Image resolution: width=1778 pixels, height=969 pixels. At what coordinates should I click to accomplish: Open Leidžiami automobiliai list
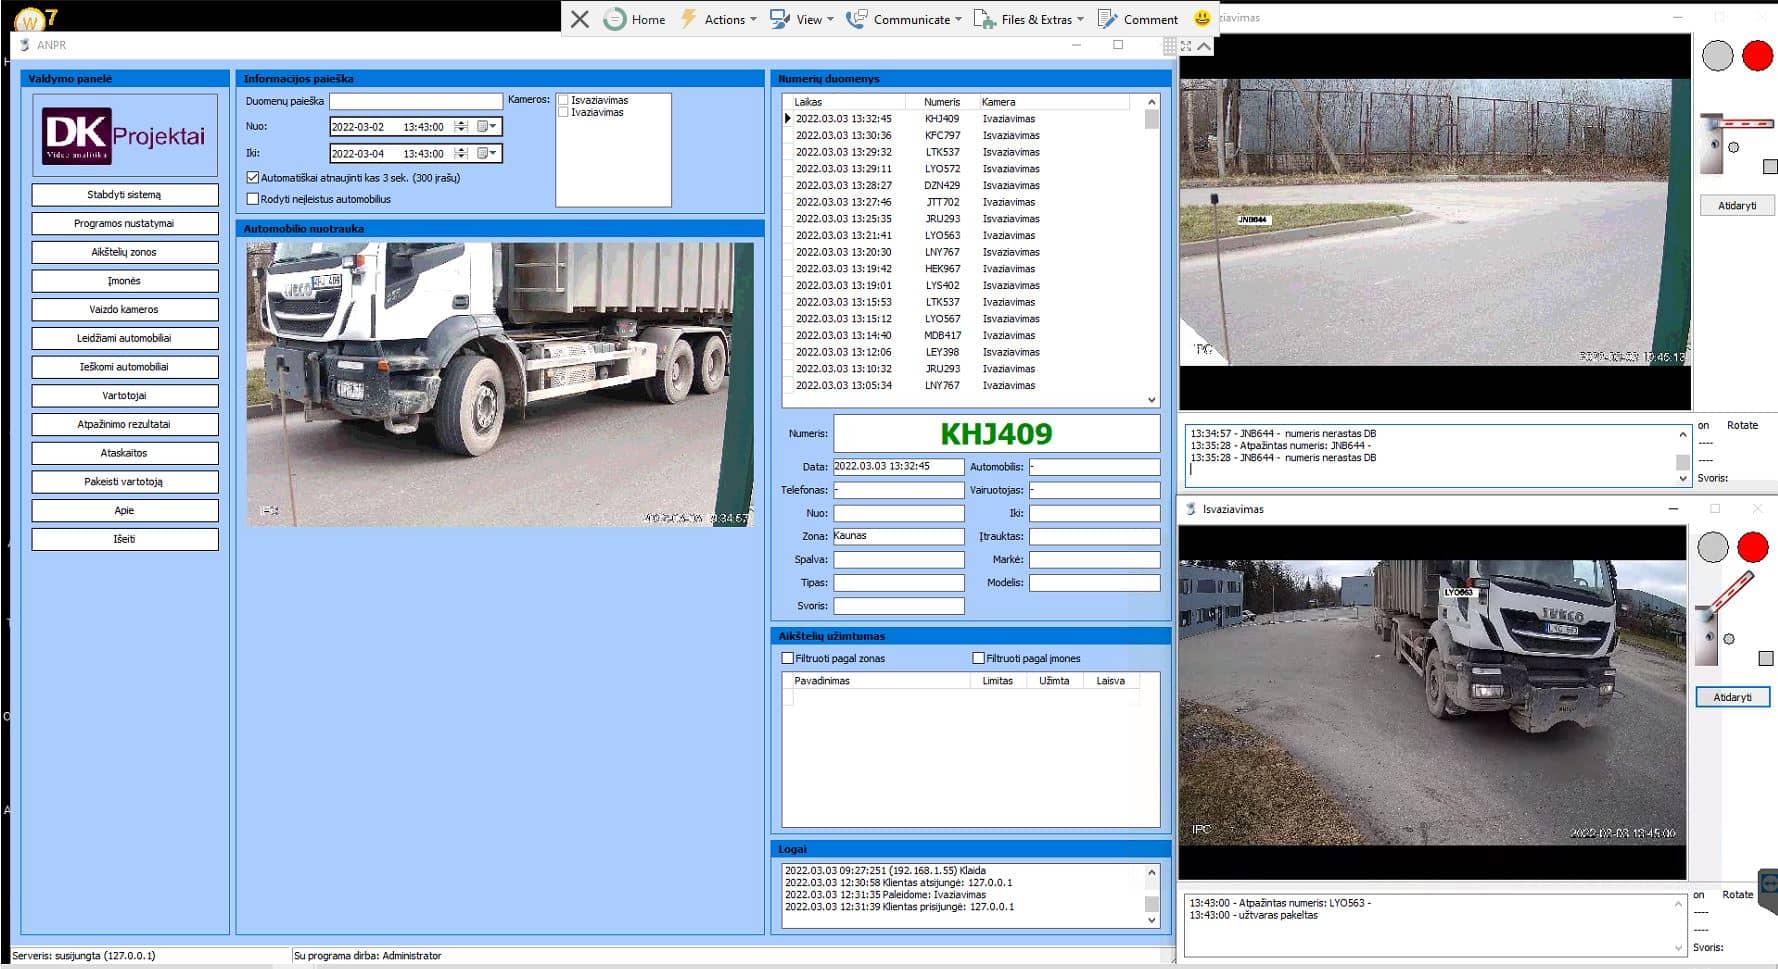125,338
